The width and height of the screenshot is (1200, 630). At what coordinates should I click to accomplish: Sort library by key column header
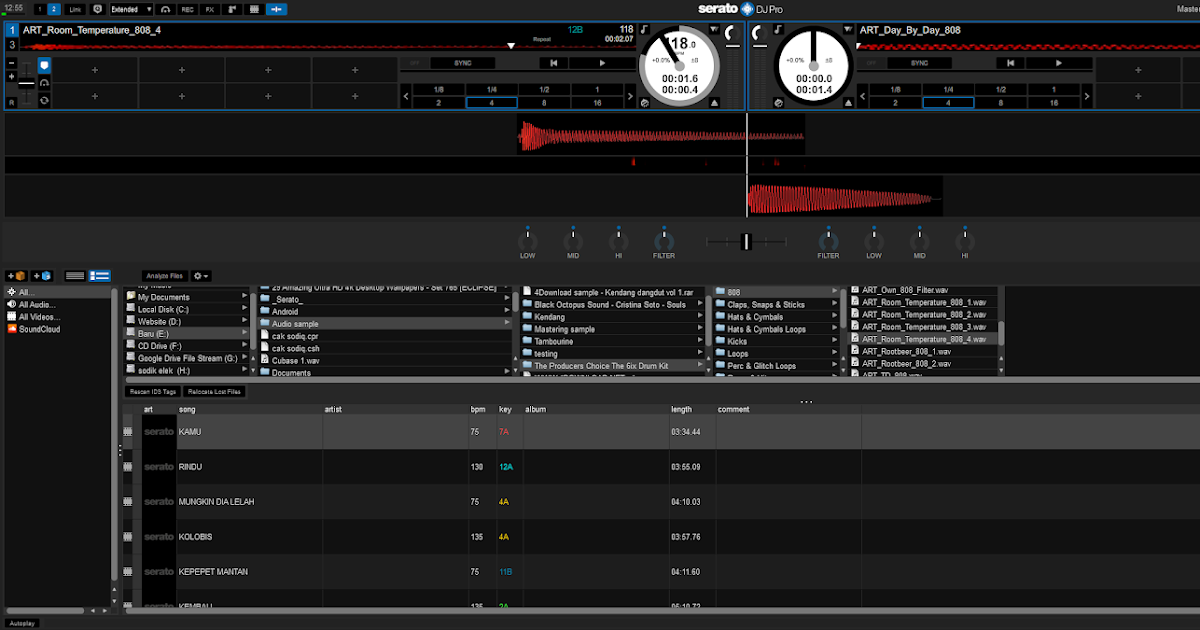point(503,410)
